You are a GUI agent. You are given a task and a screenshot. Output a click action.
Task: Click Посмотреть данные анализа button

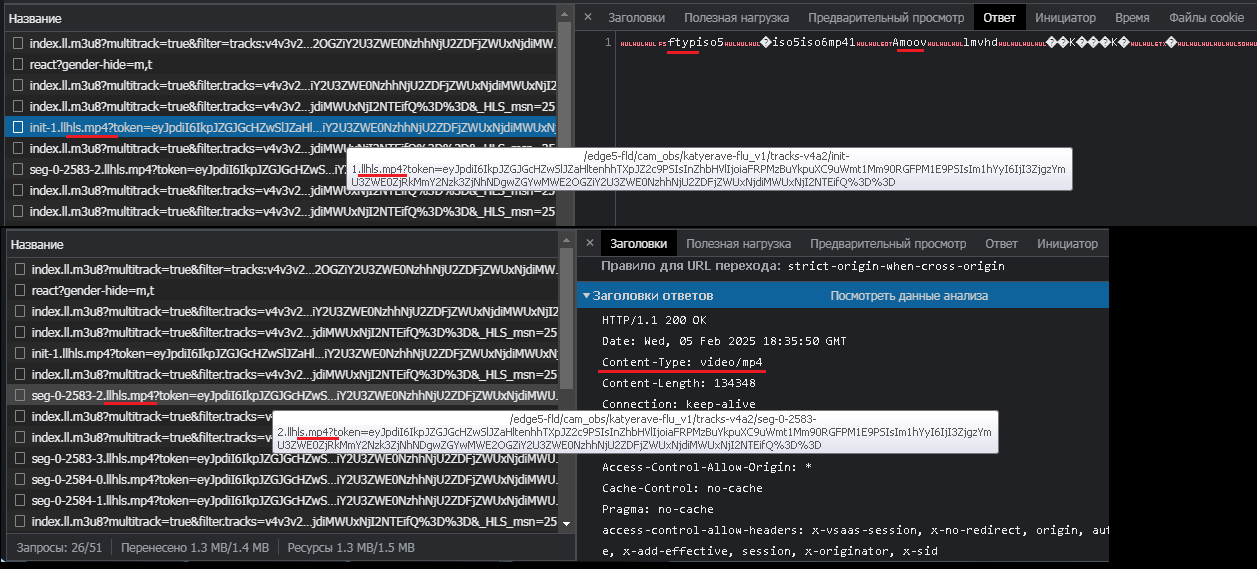[908, 296]
